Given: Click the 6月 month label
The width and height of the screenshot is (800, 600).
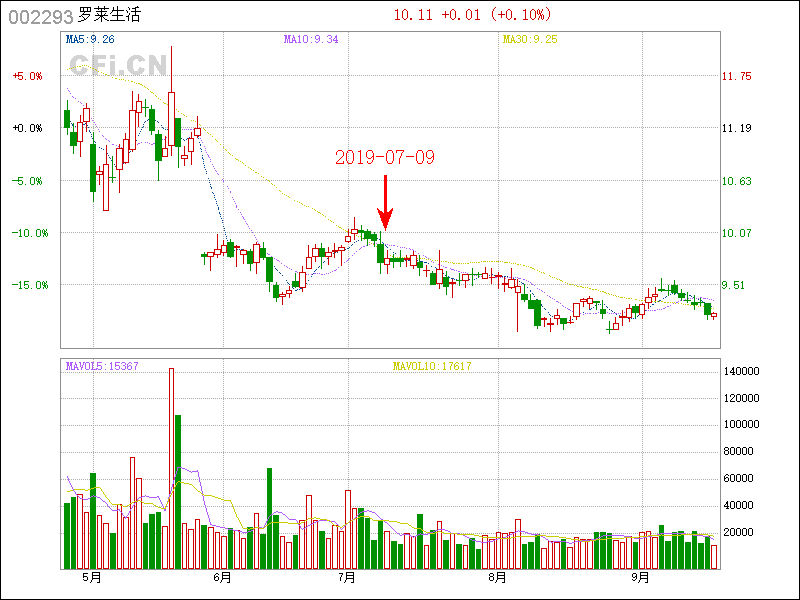Looking at the screenshot, I should (222, 578).
